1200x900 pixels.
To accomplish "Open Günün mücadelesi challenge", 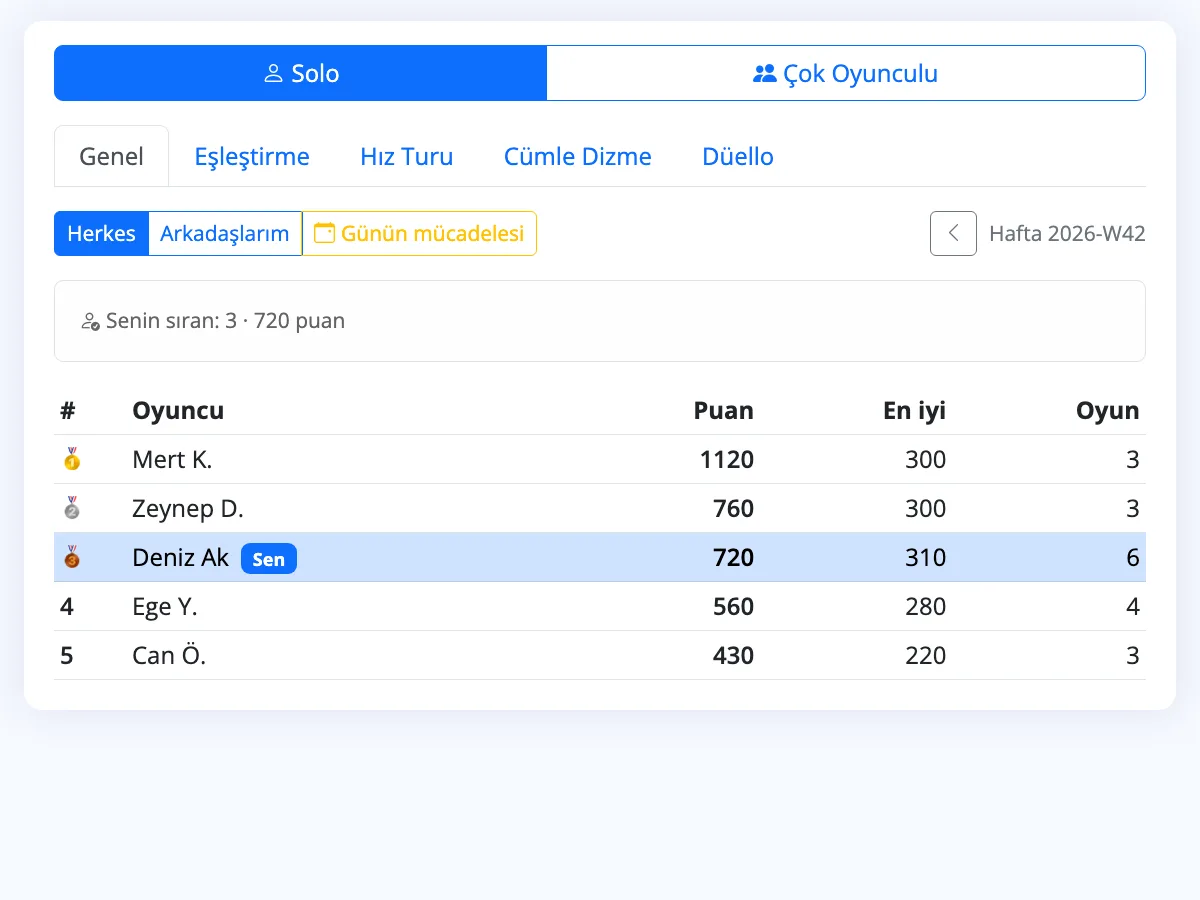I will (x=419, y=233).
